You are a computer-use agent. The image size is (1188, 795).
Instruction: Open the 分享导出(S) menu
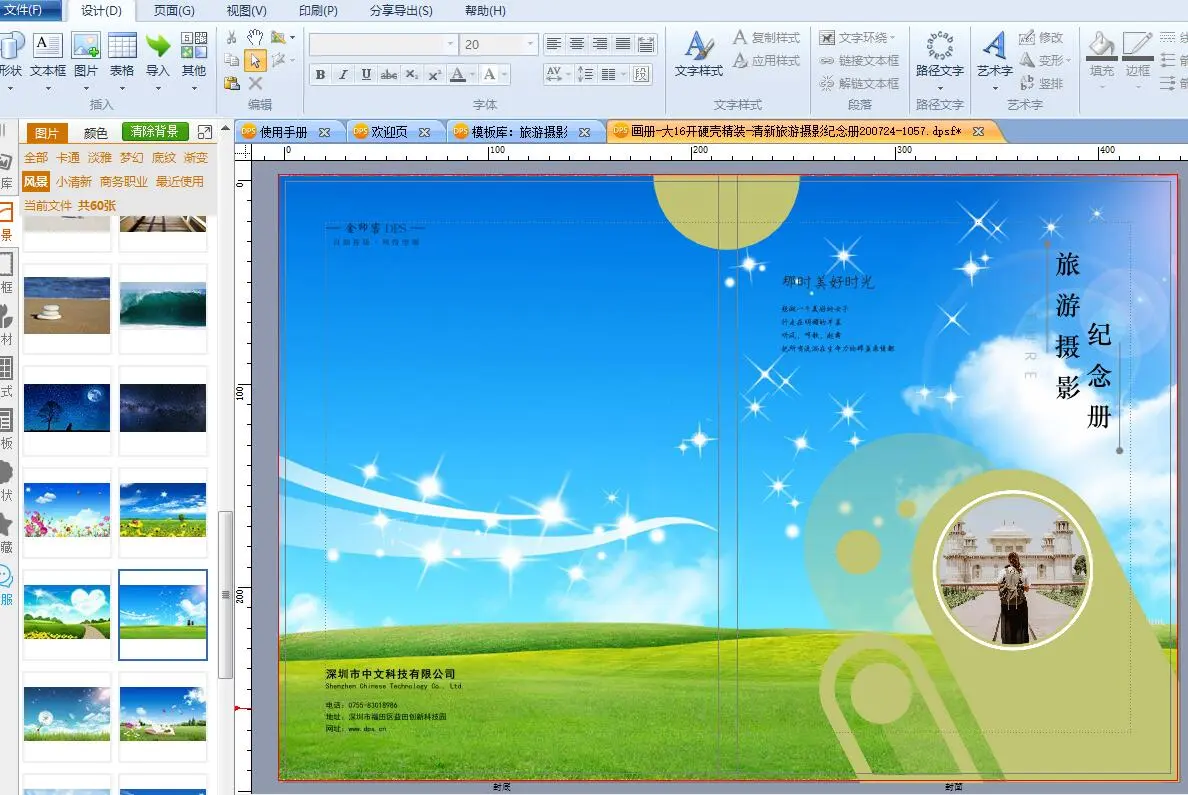point(402,11)
